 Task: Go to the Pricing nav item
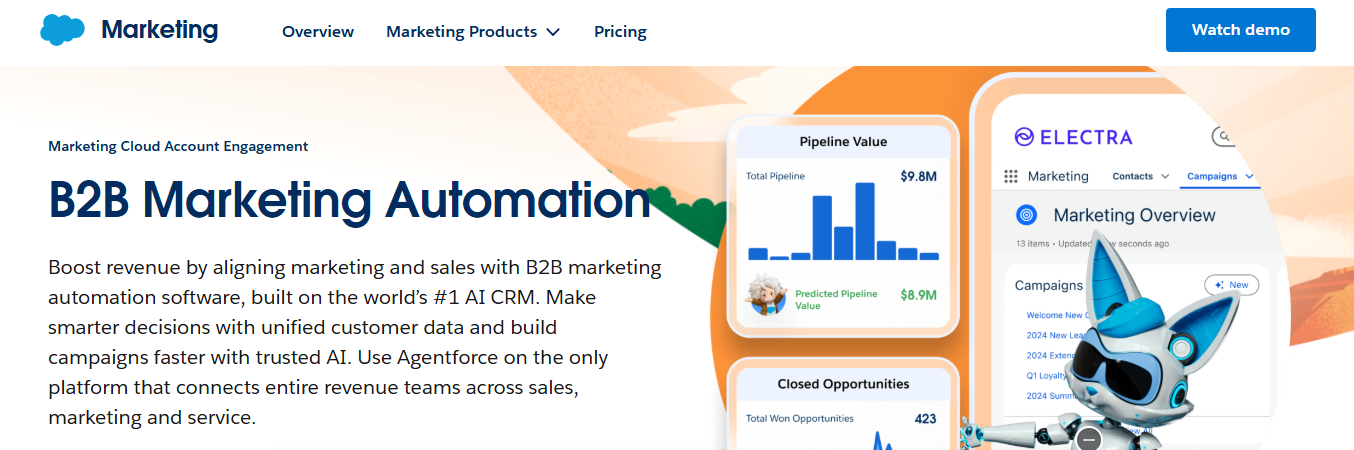tap(620, 31)
